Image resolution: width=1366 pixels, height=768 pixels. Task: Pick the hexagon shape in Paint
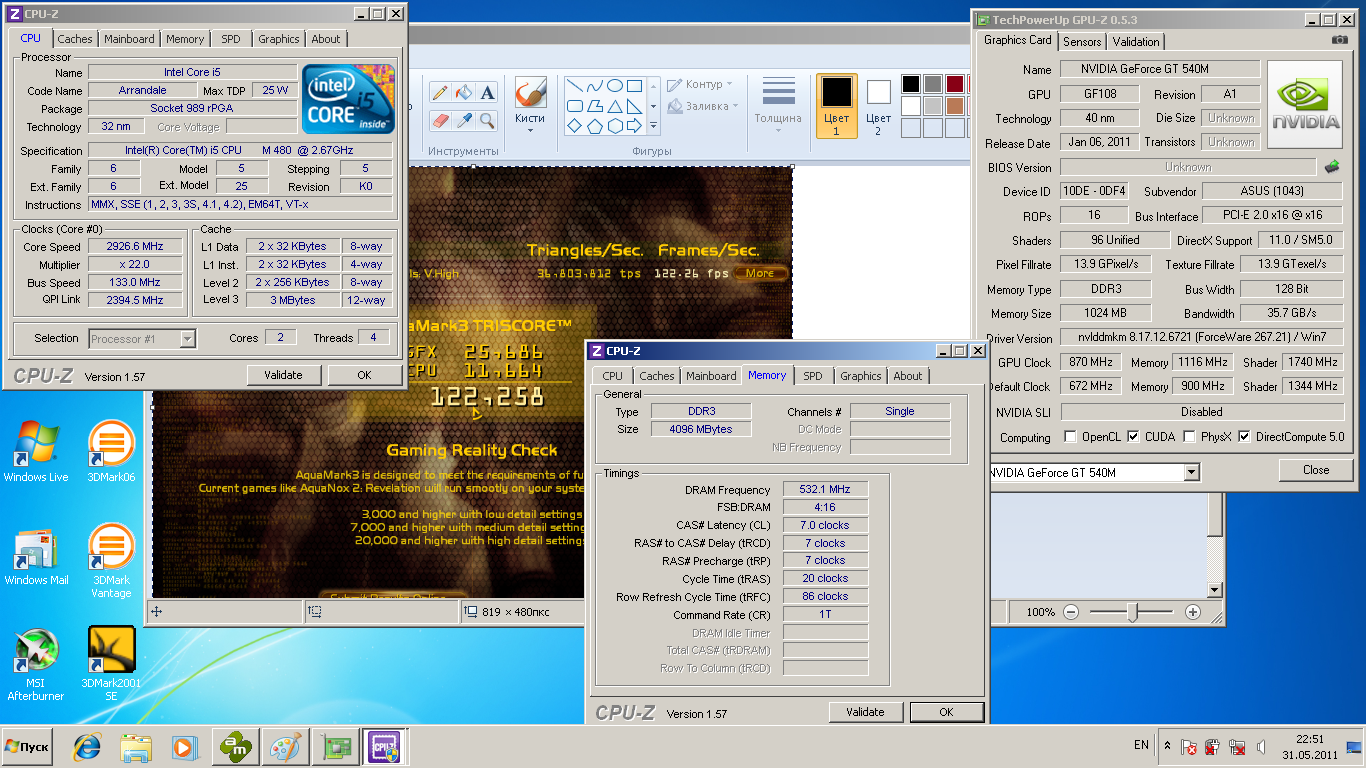(x=615, y=126)
